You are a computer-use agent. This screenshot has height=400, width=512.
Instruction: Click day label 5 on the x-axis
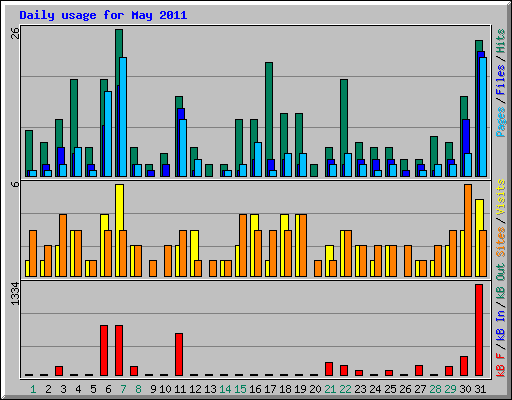(x=93, y=389)
